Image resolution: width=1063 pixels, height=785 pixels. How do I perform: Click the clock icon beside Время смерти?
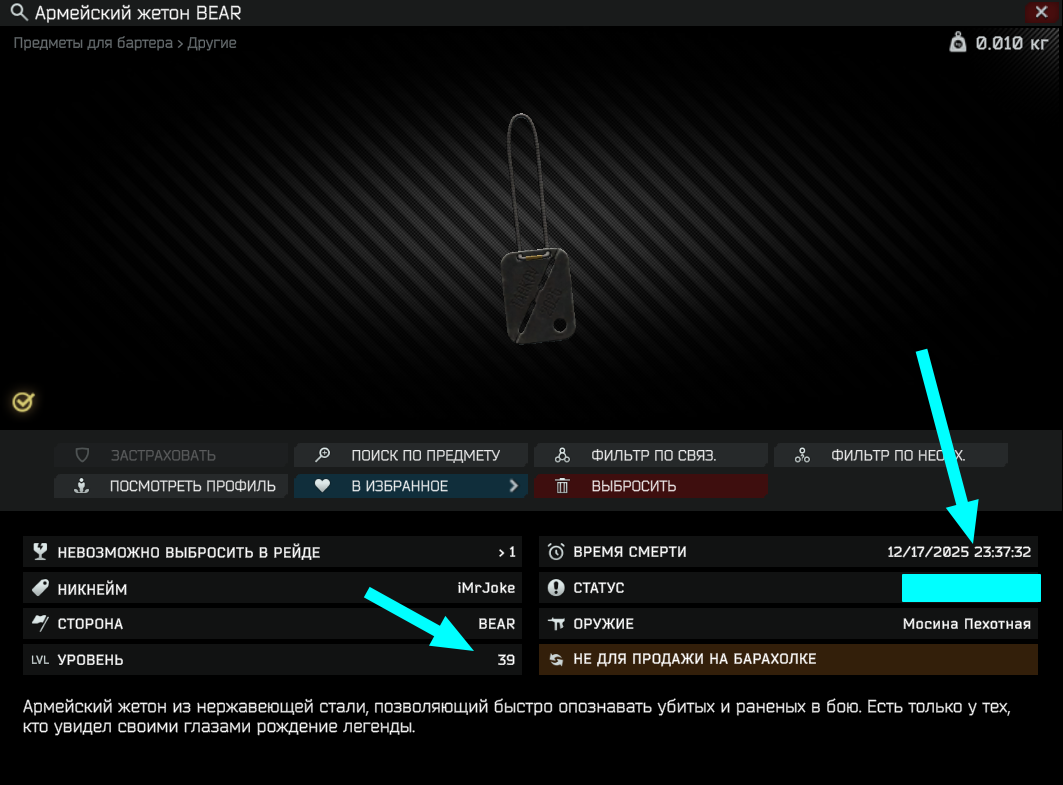[556, 552]
